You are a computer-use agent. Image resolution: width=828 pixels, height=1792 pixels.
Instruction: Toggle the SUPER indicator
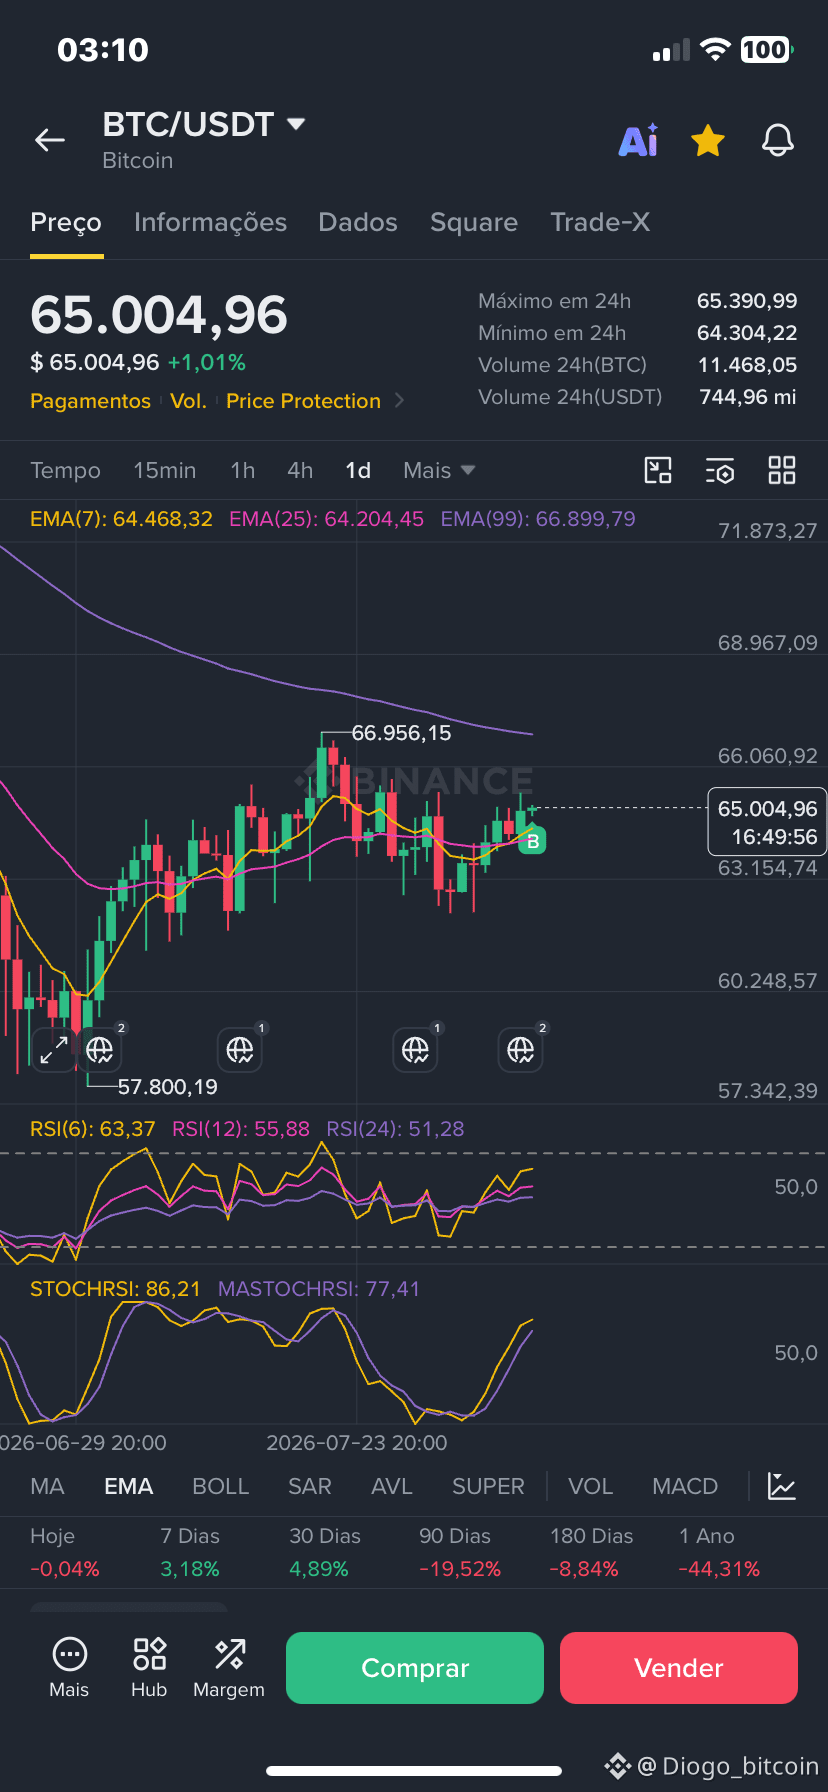click(x=488, y=1487)
